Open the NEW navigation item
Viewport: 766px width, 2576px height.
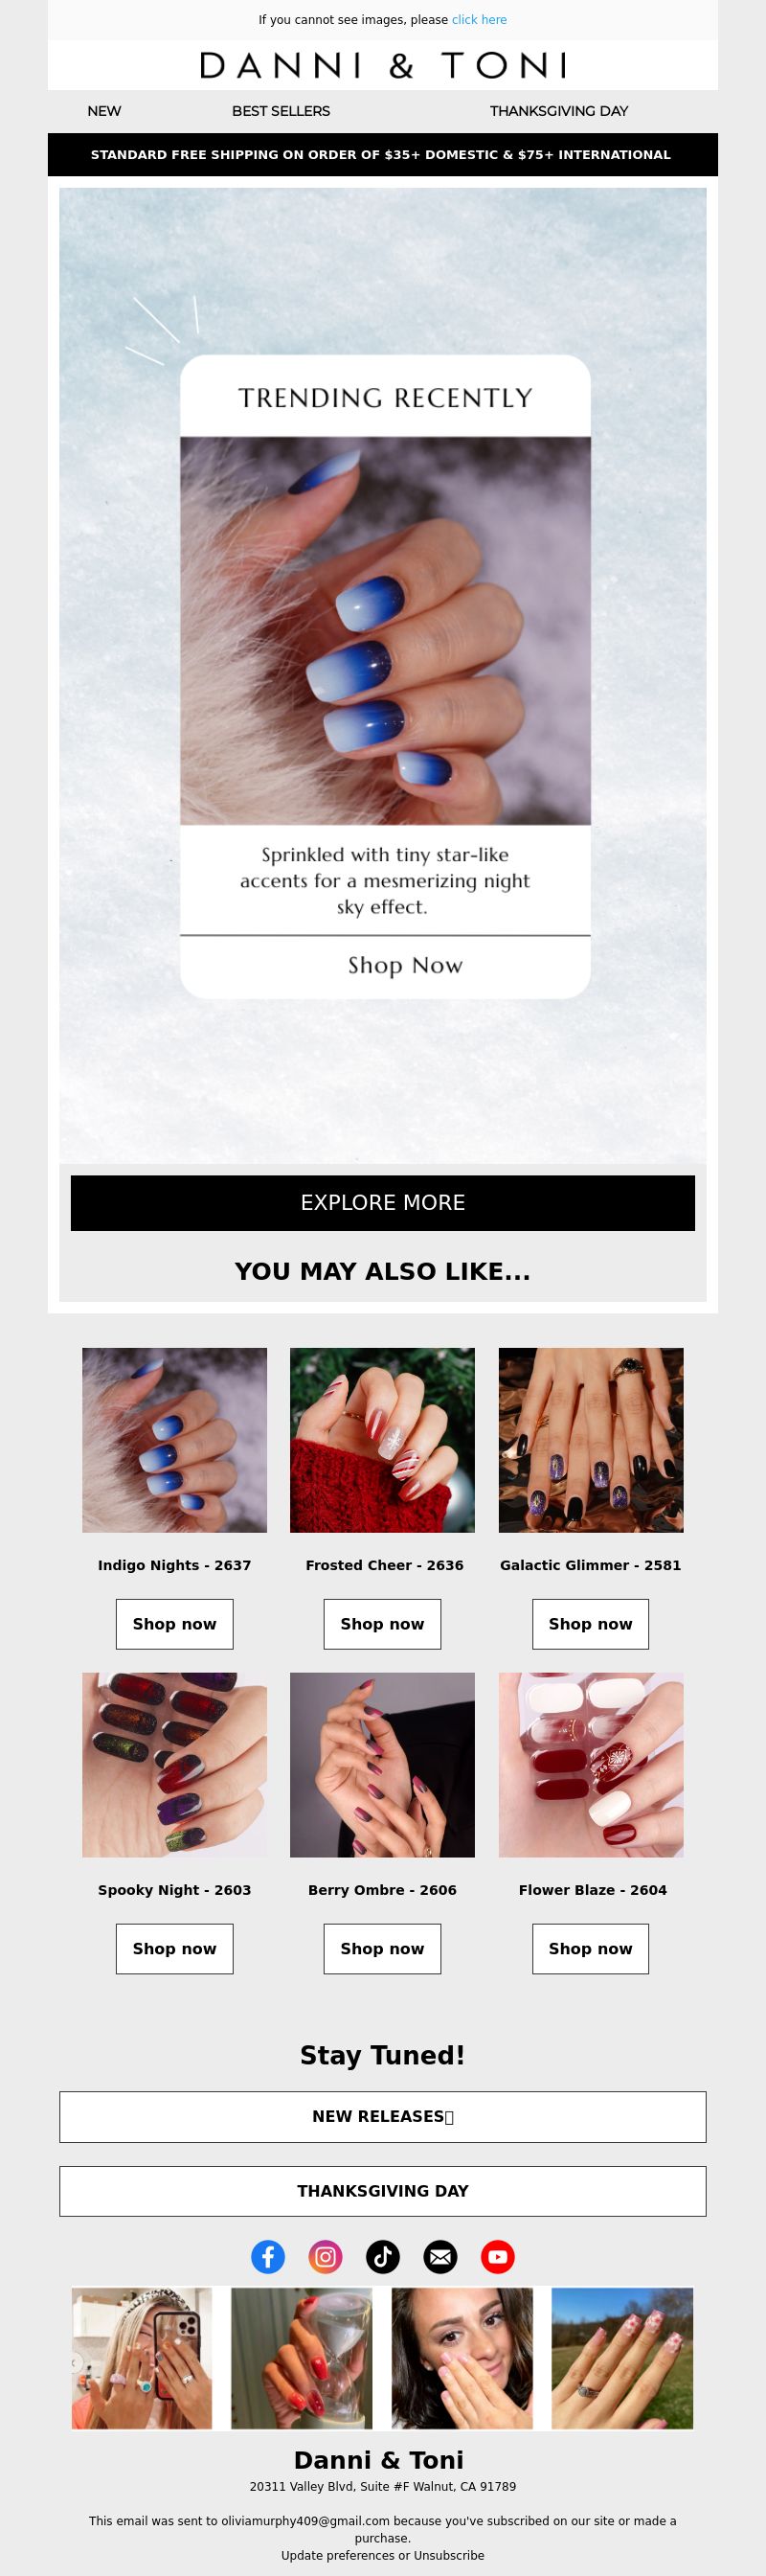click(104, 111)
